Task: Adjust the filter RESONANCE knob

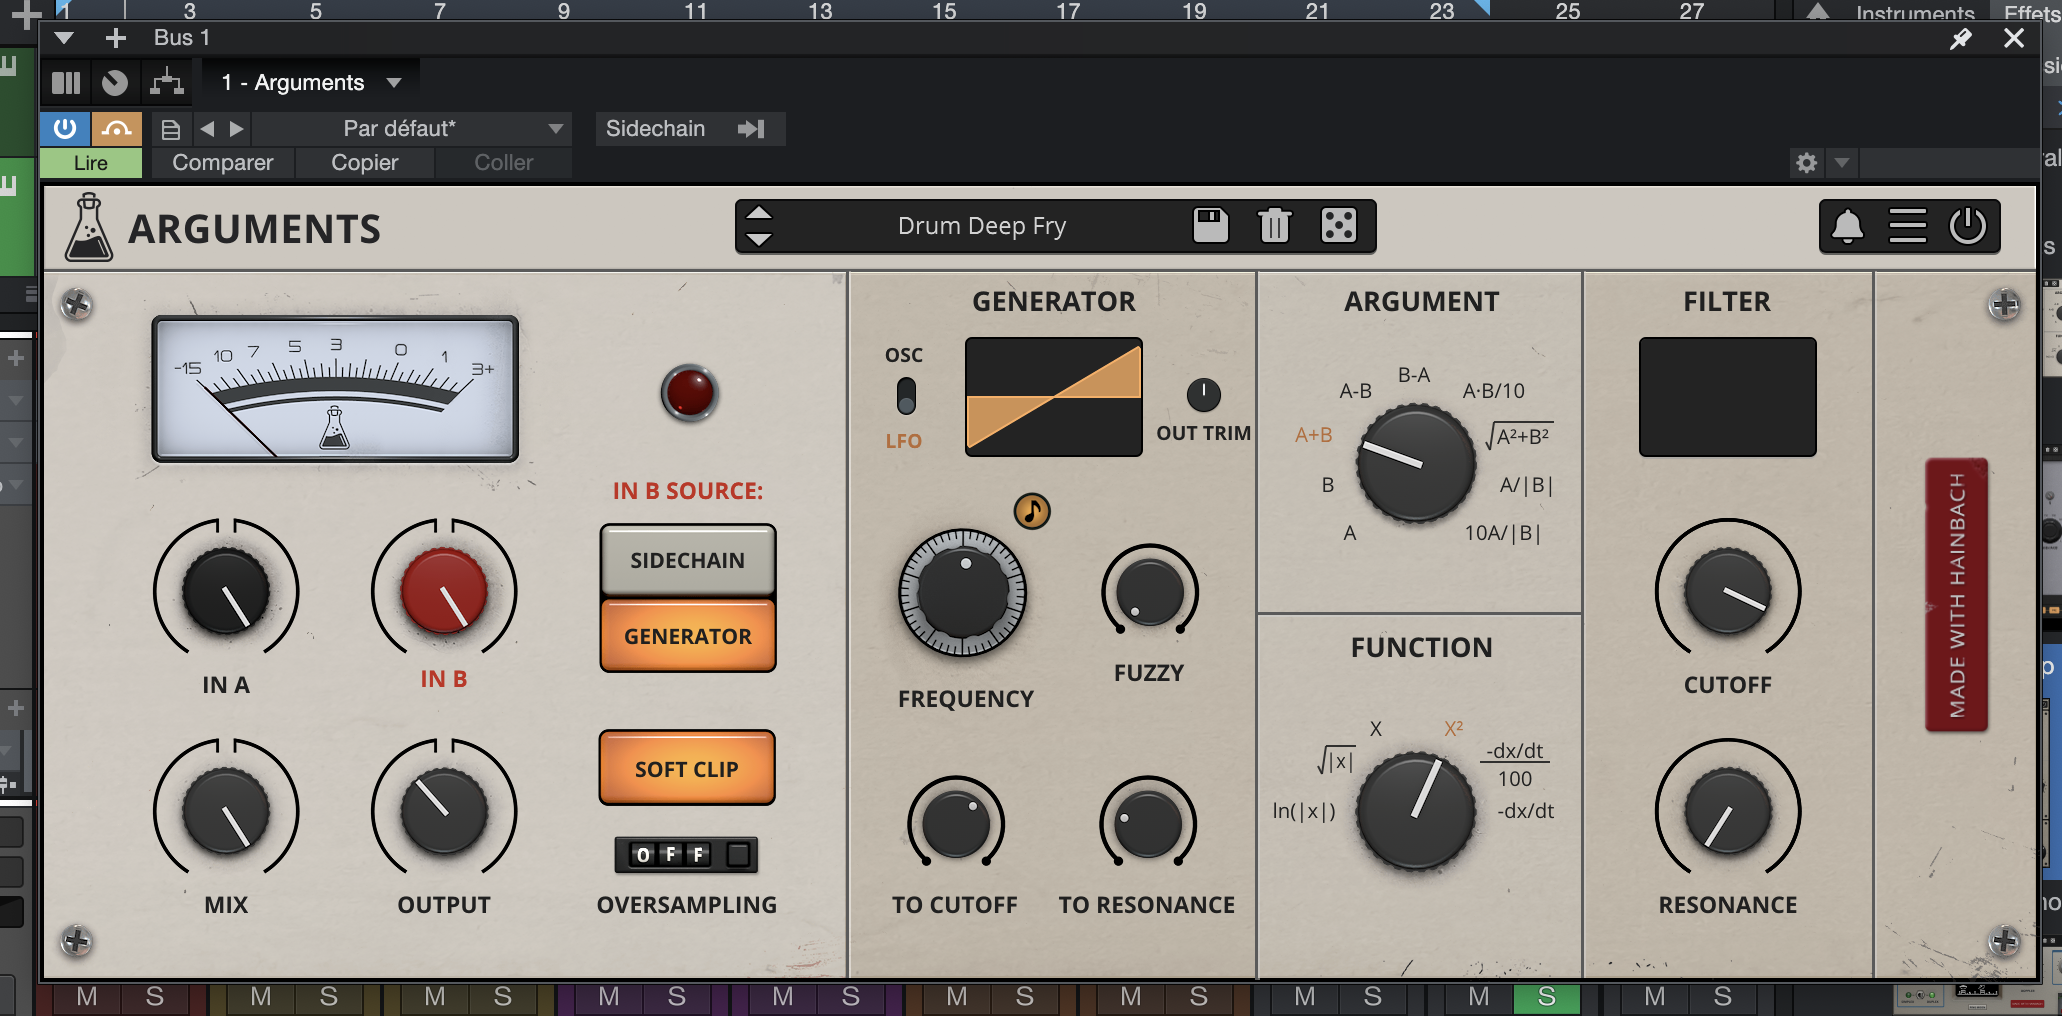Action: tap(1728, 812)
